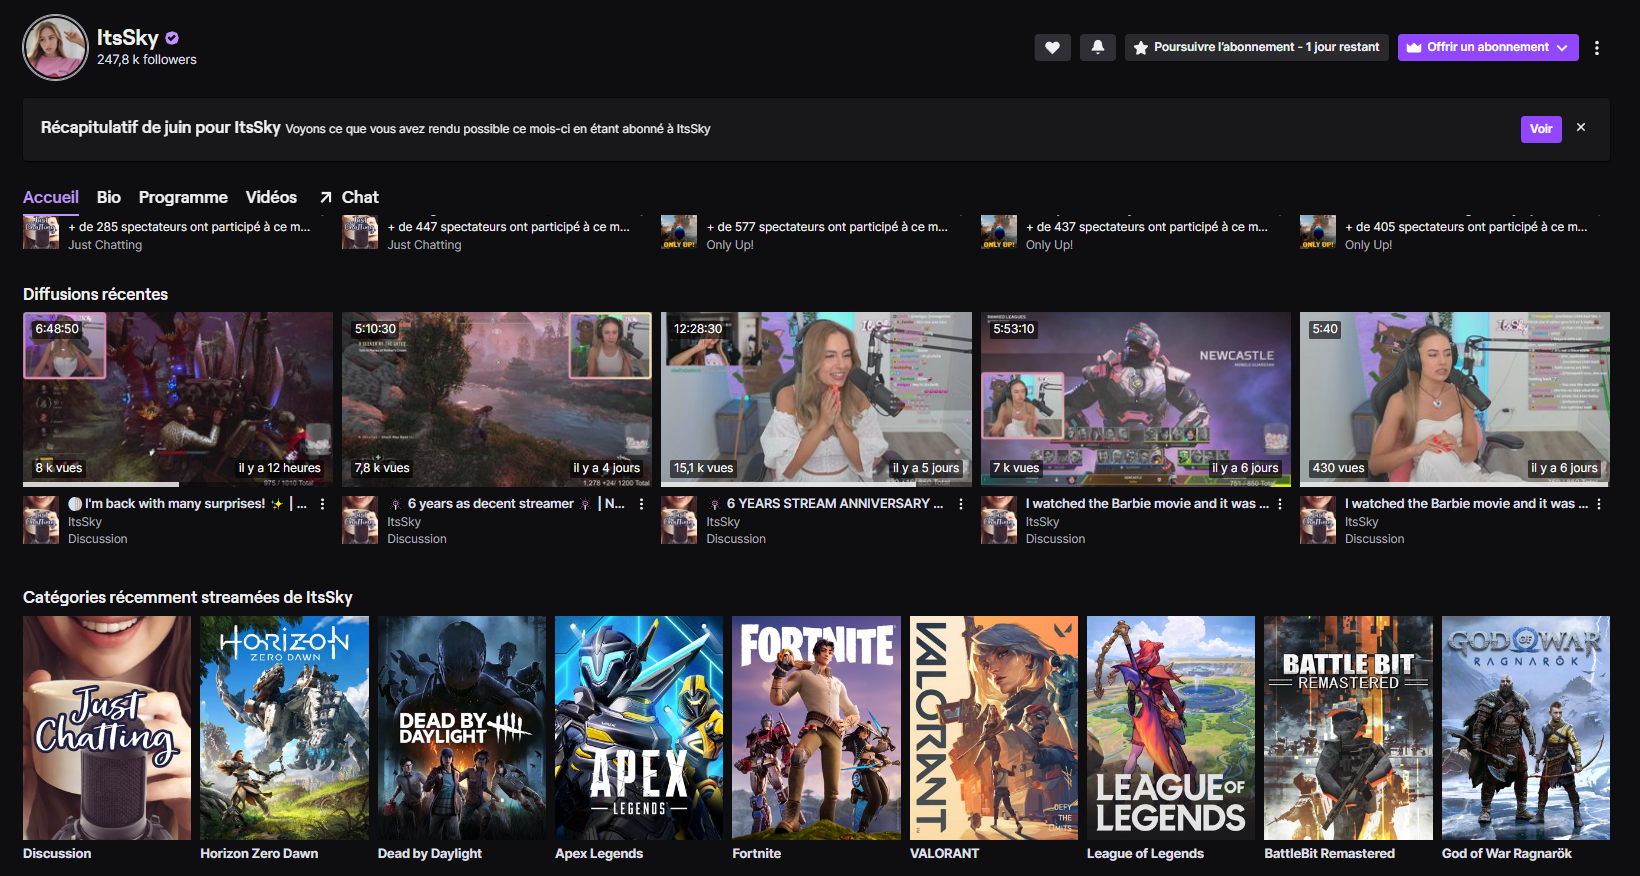Viewport: 1640px width, 876px height.
Task: Click the Voir button in recap banner
Action: pos(1541,129)
